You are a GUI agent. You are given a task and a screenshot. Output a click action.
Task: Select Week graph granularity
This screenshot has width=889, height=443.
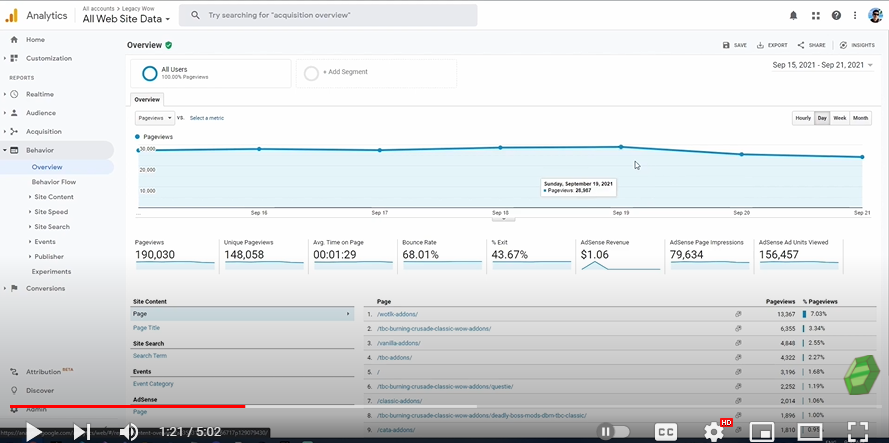tap(840, 118)
